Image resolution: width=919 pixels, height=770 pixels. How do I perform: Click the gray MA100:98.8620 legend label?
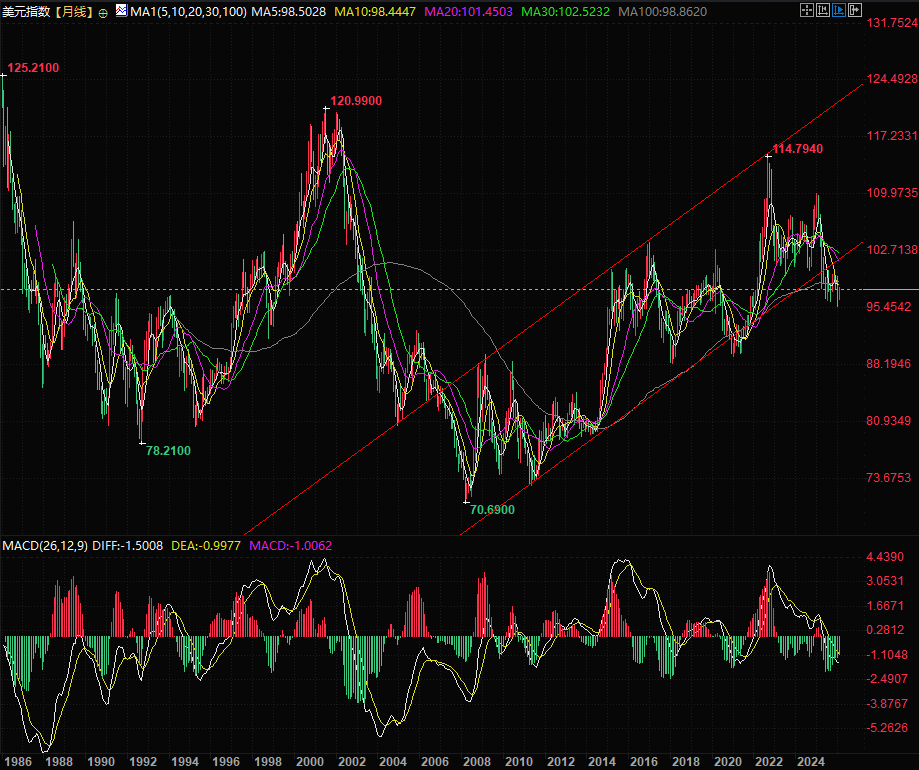663,12
